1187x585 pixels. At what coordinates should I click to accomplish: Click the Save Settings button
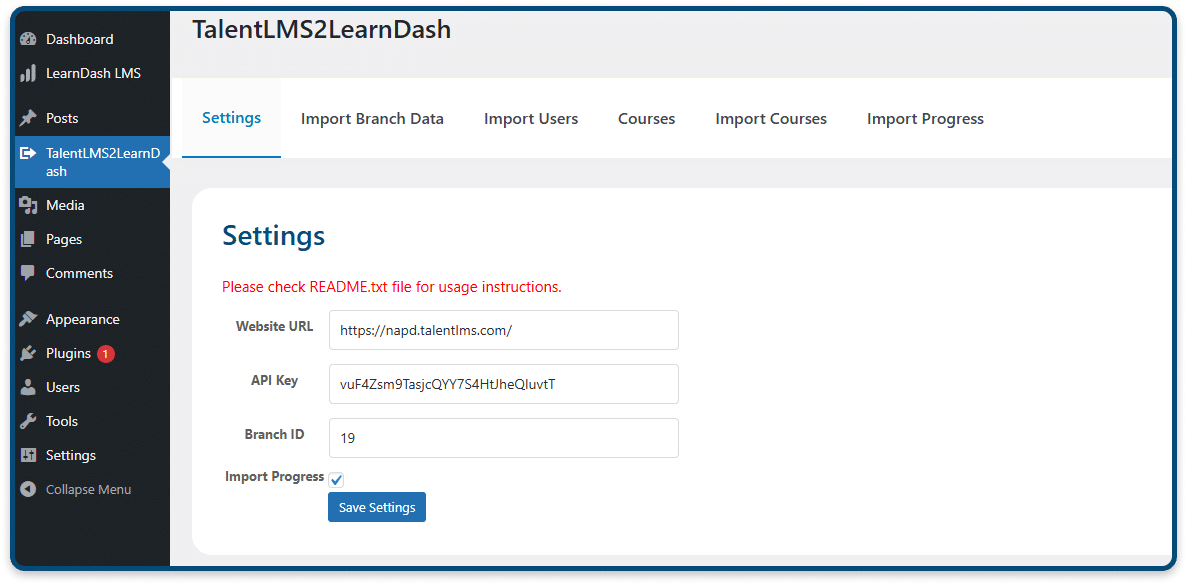(377, 507)
